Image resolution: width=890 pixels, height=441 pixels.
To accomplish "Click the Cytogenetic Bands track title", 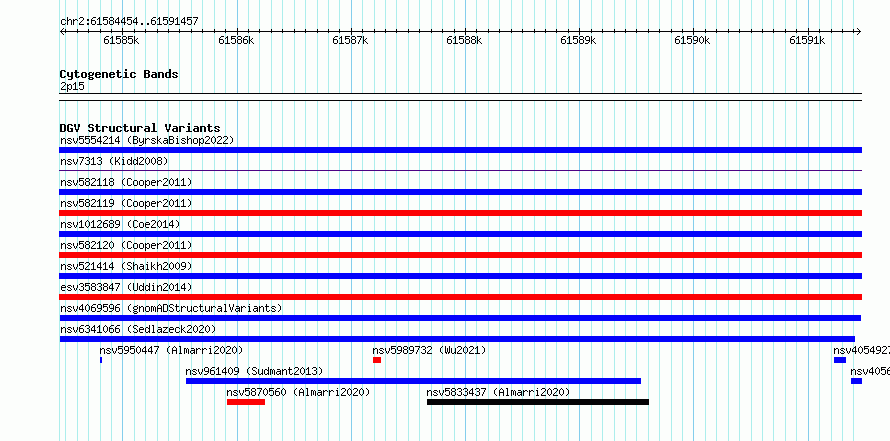I will coord(119,74).
